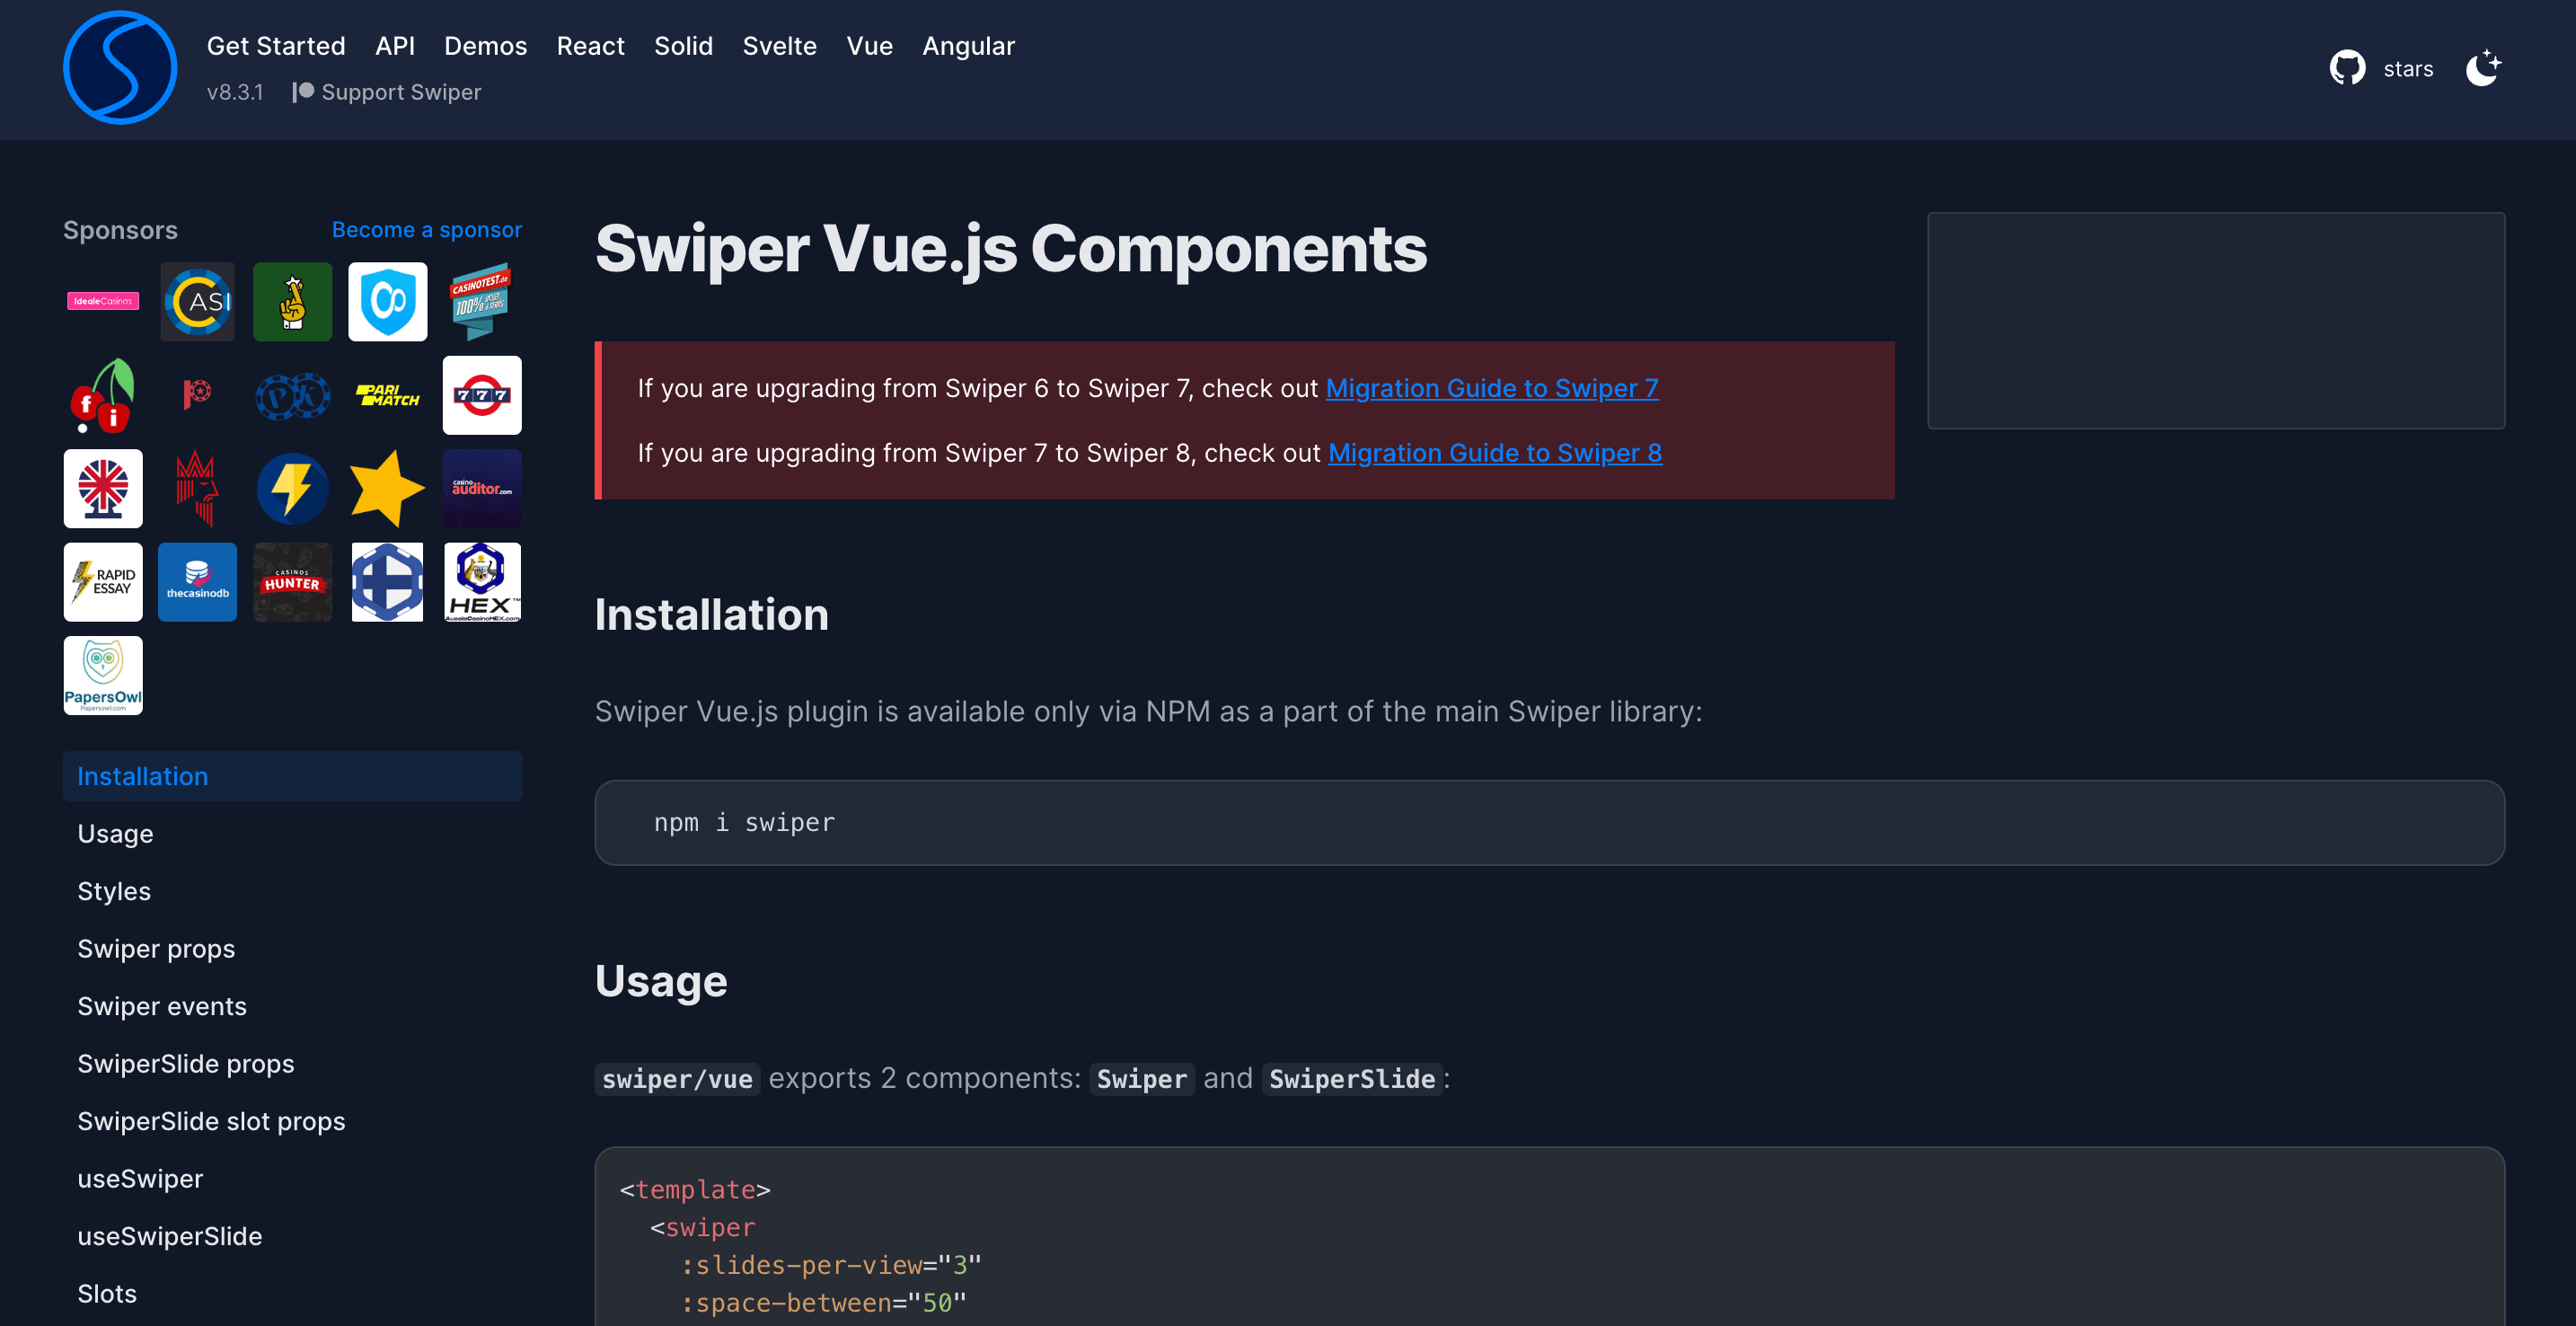Click the yellow star sponsor icon
This screenshot has width=2576, height=1326.
387,488
